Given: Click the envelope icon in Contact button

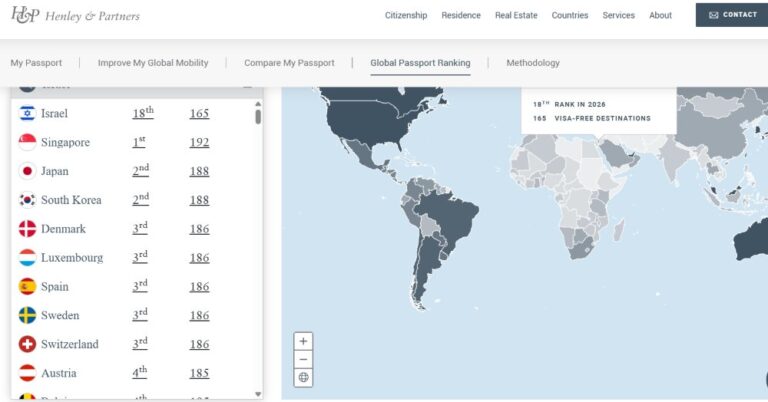Looking at the screenshot, I should pos(714,15).
